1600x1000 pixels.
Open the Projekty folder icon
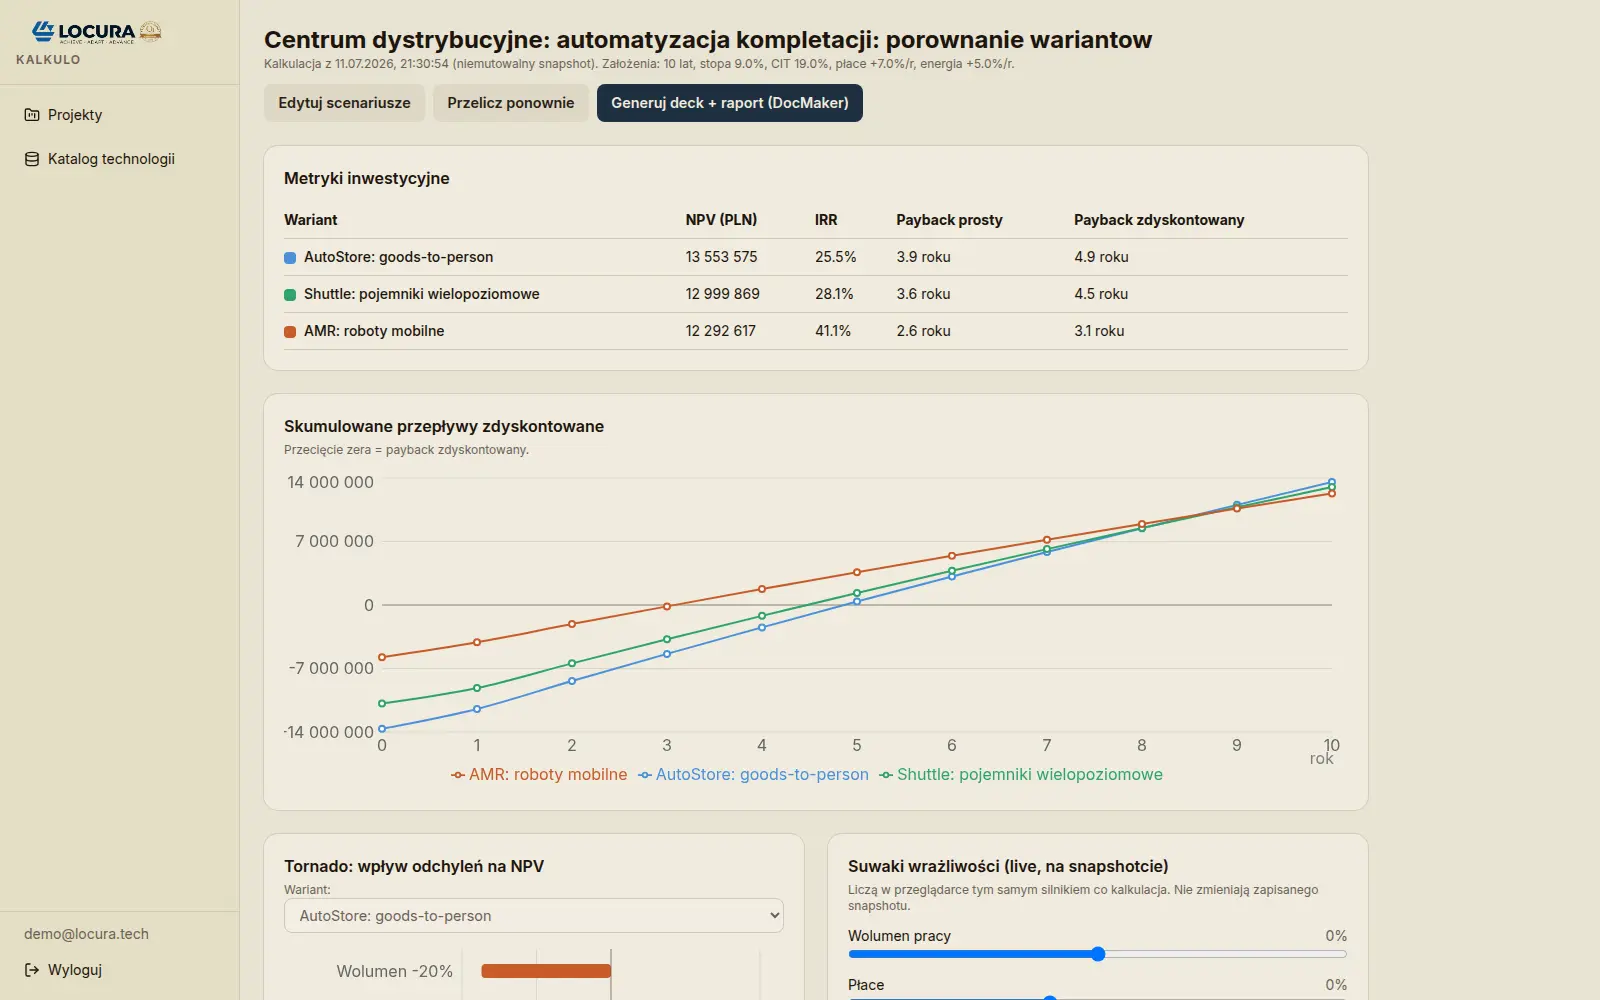(32, 115)
